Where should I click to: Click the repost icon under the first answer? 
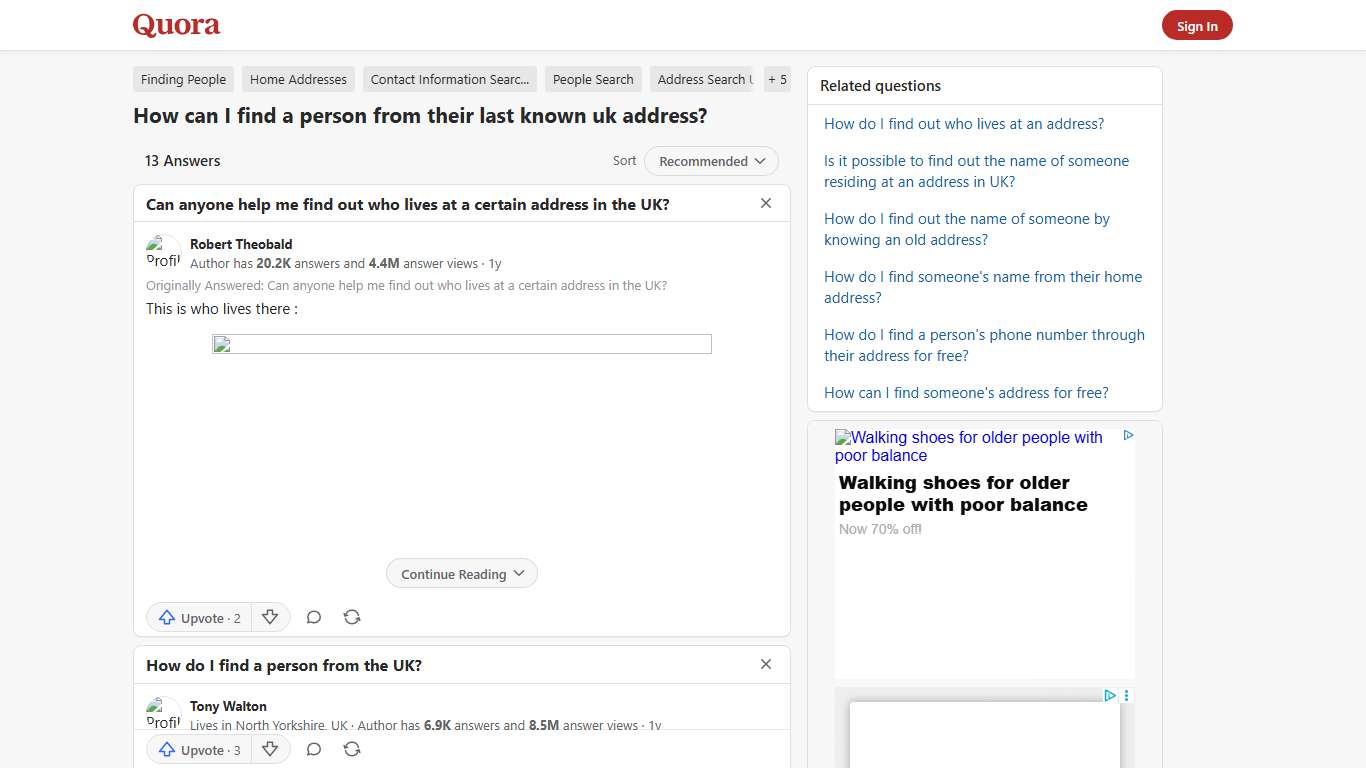point(351,617)
